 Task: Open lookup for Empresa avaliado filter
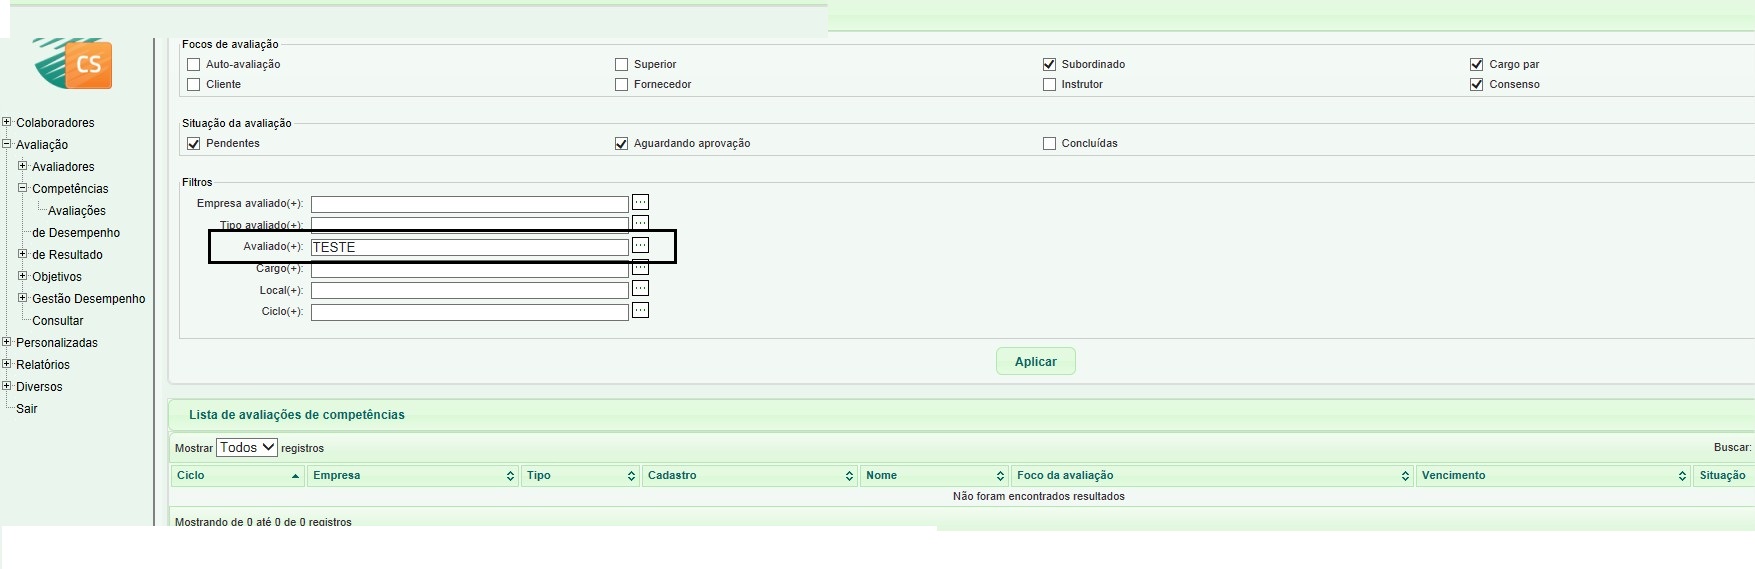tap(640, 202)
